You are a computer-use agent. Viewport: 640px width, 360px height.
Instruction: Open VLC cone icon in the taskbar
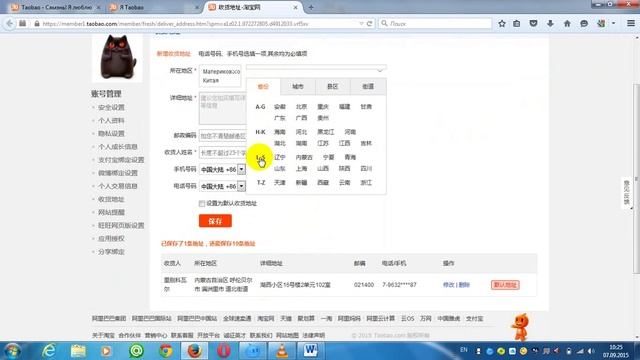coord(282,351)
